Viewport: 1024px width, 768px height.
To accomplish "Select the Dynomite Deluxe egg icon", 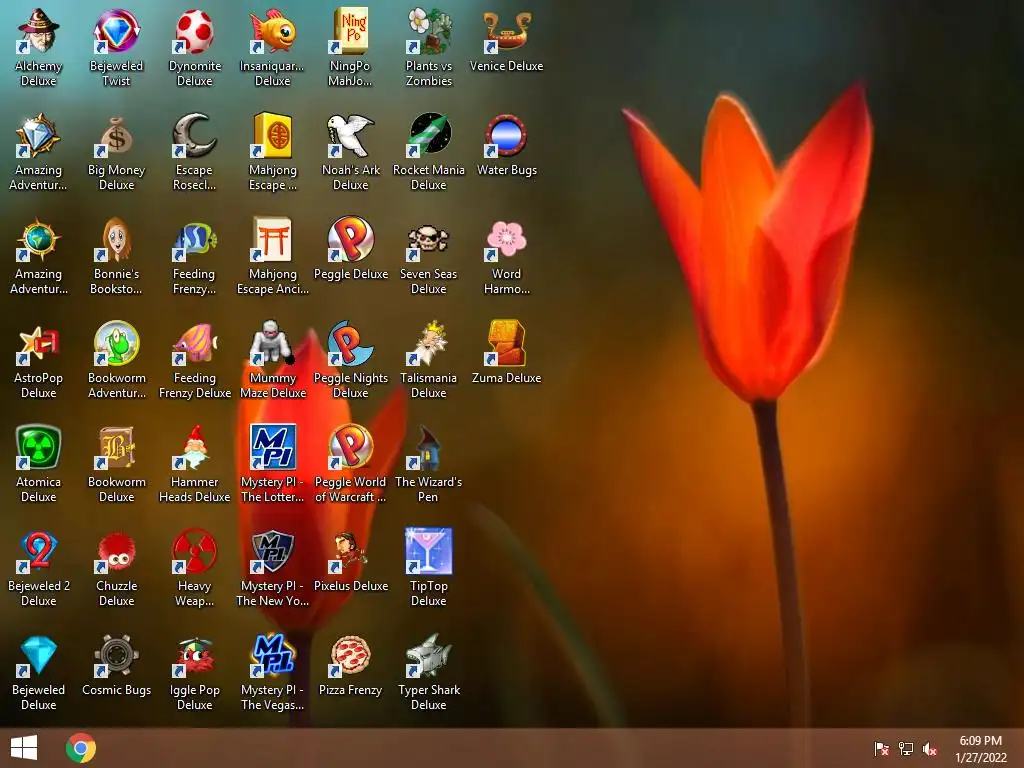I will coord(195,31).
